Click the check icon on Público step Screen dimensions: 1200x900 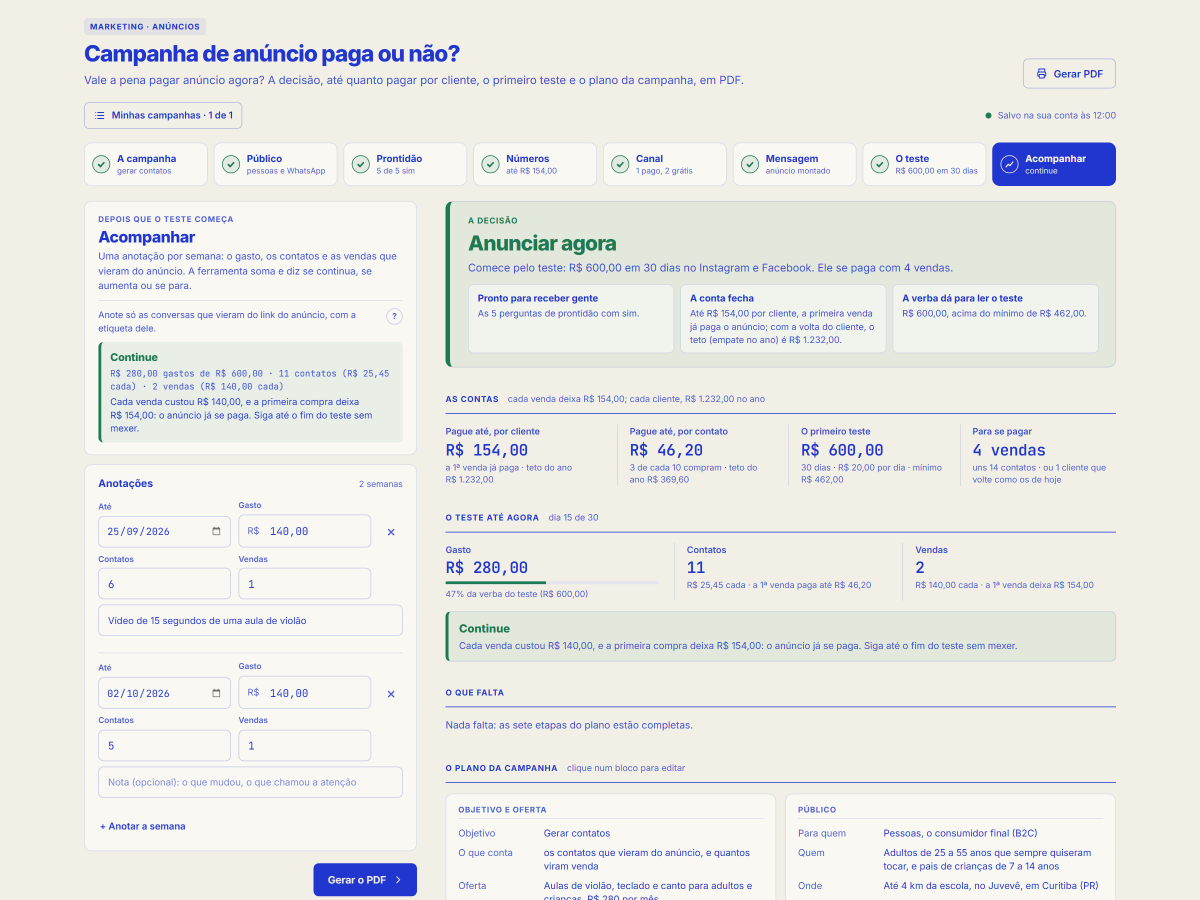click(x=231, y=164)
